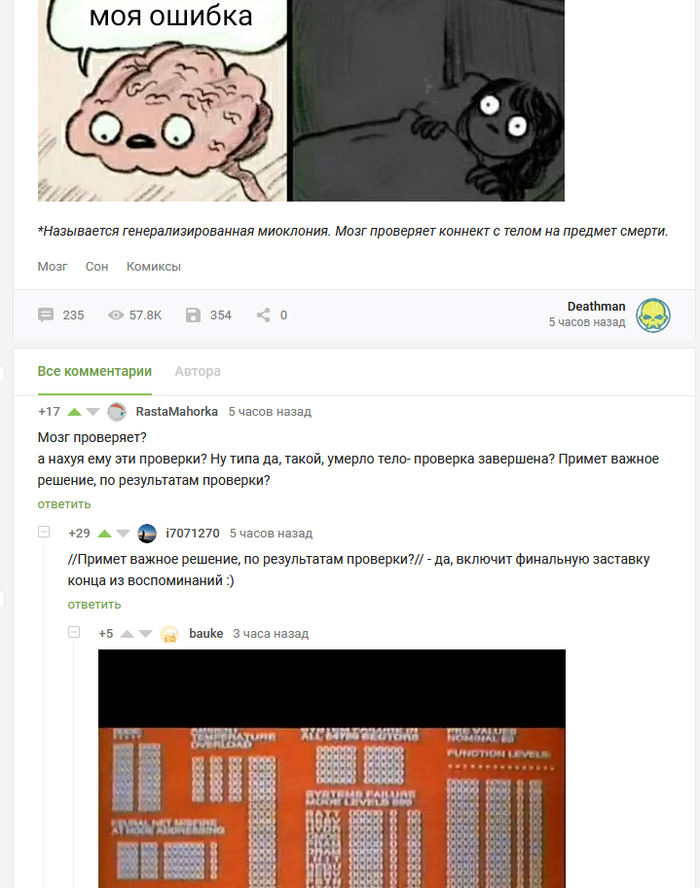Open i7071270's avatar icon
The image size is (700, 888).
point(147,533)
